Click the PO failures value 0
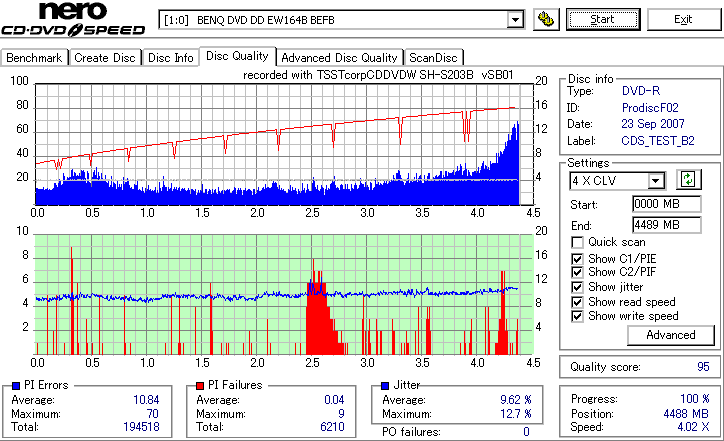The width and height of the screenshot is (724, 441). click(526, 432)
